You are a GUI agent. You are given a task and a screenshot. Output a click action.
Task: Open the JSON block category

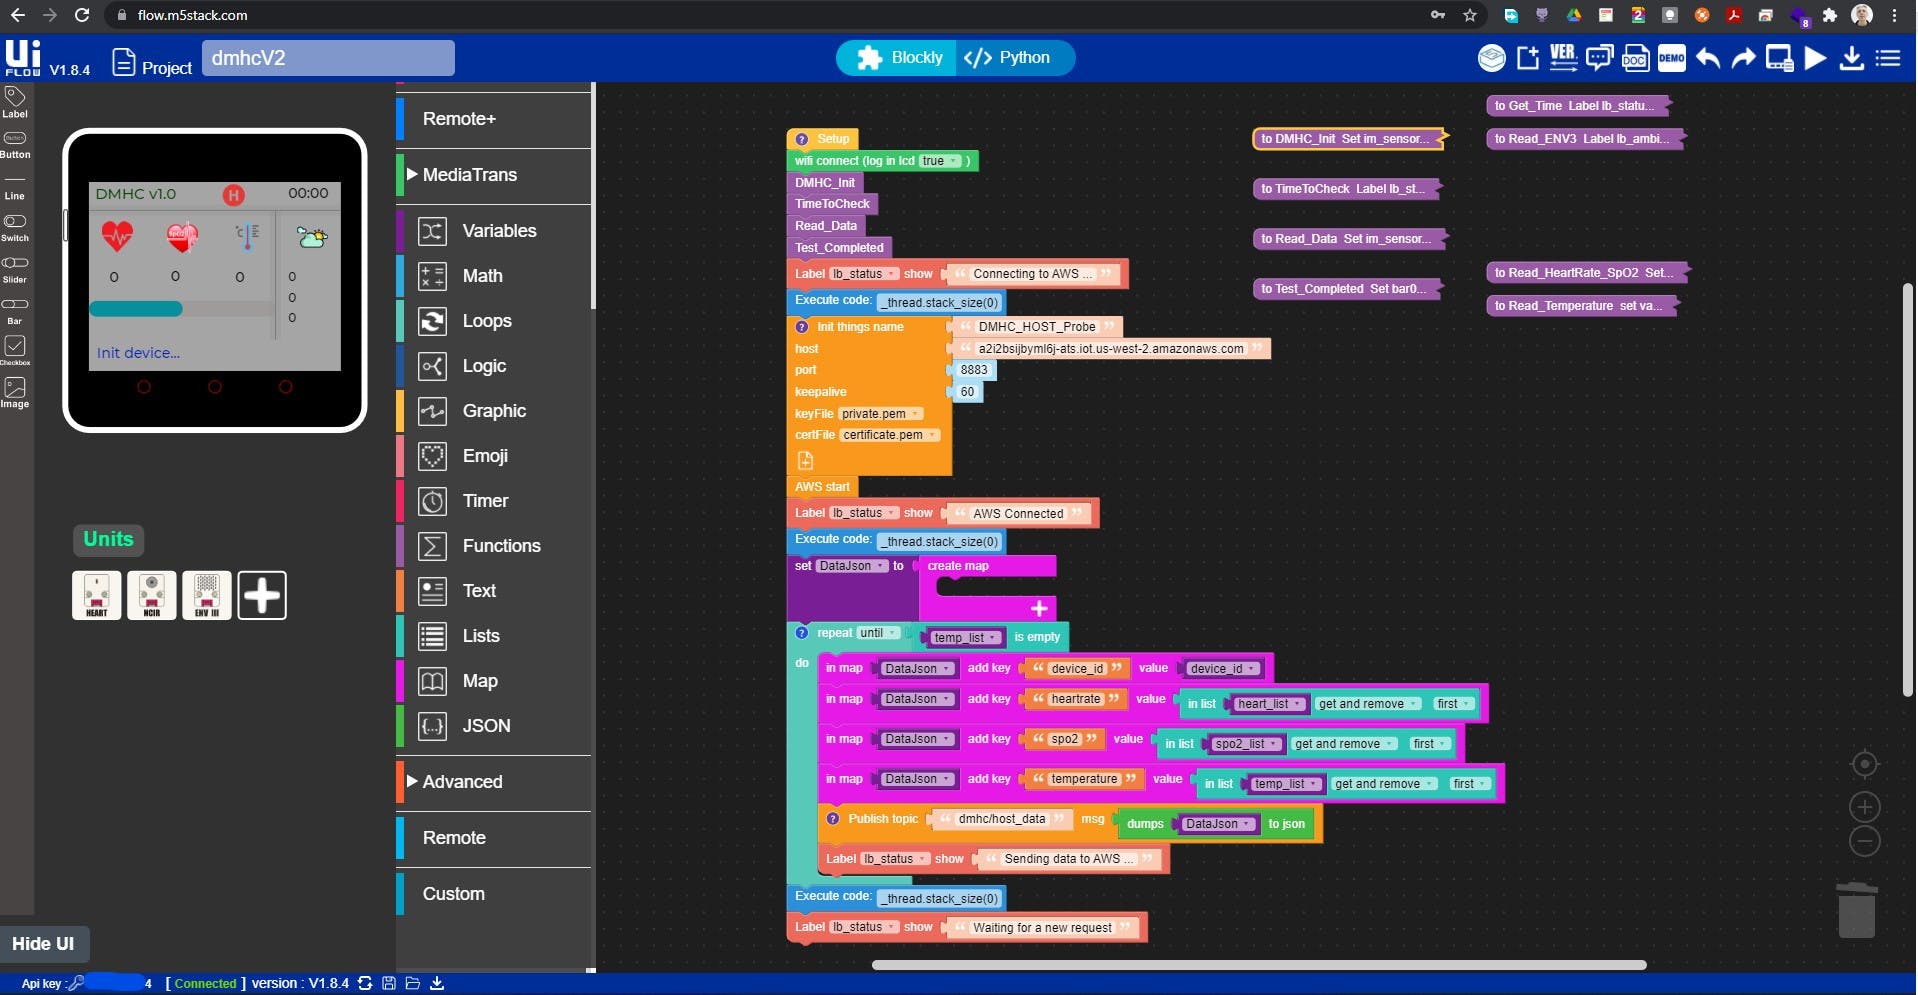494,726
